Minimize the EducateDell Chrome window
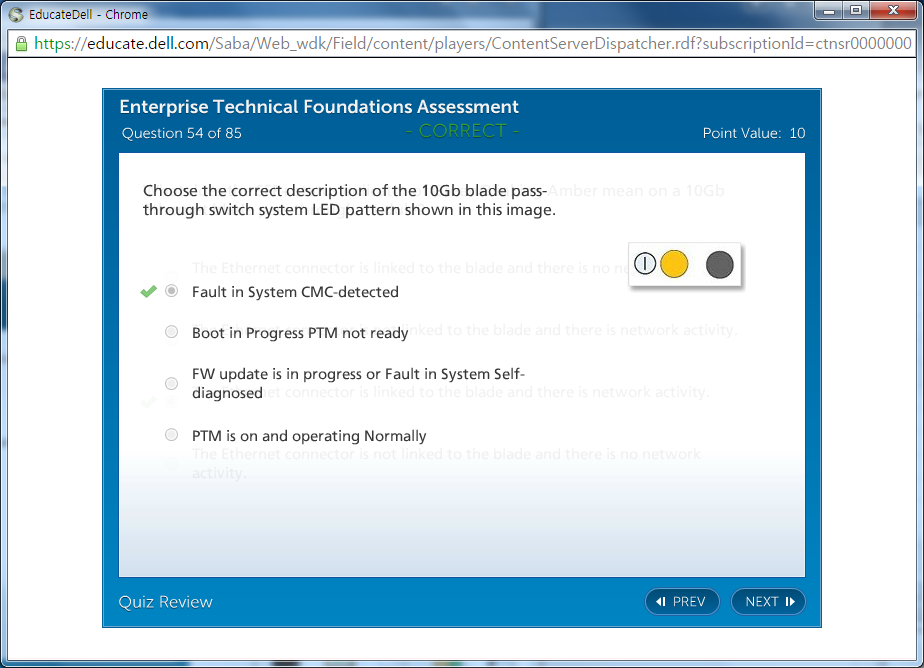Viewport: 924px width, 668px height. tap(829, 11)
